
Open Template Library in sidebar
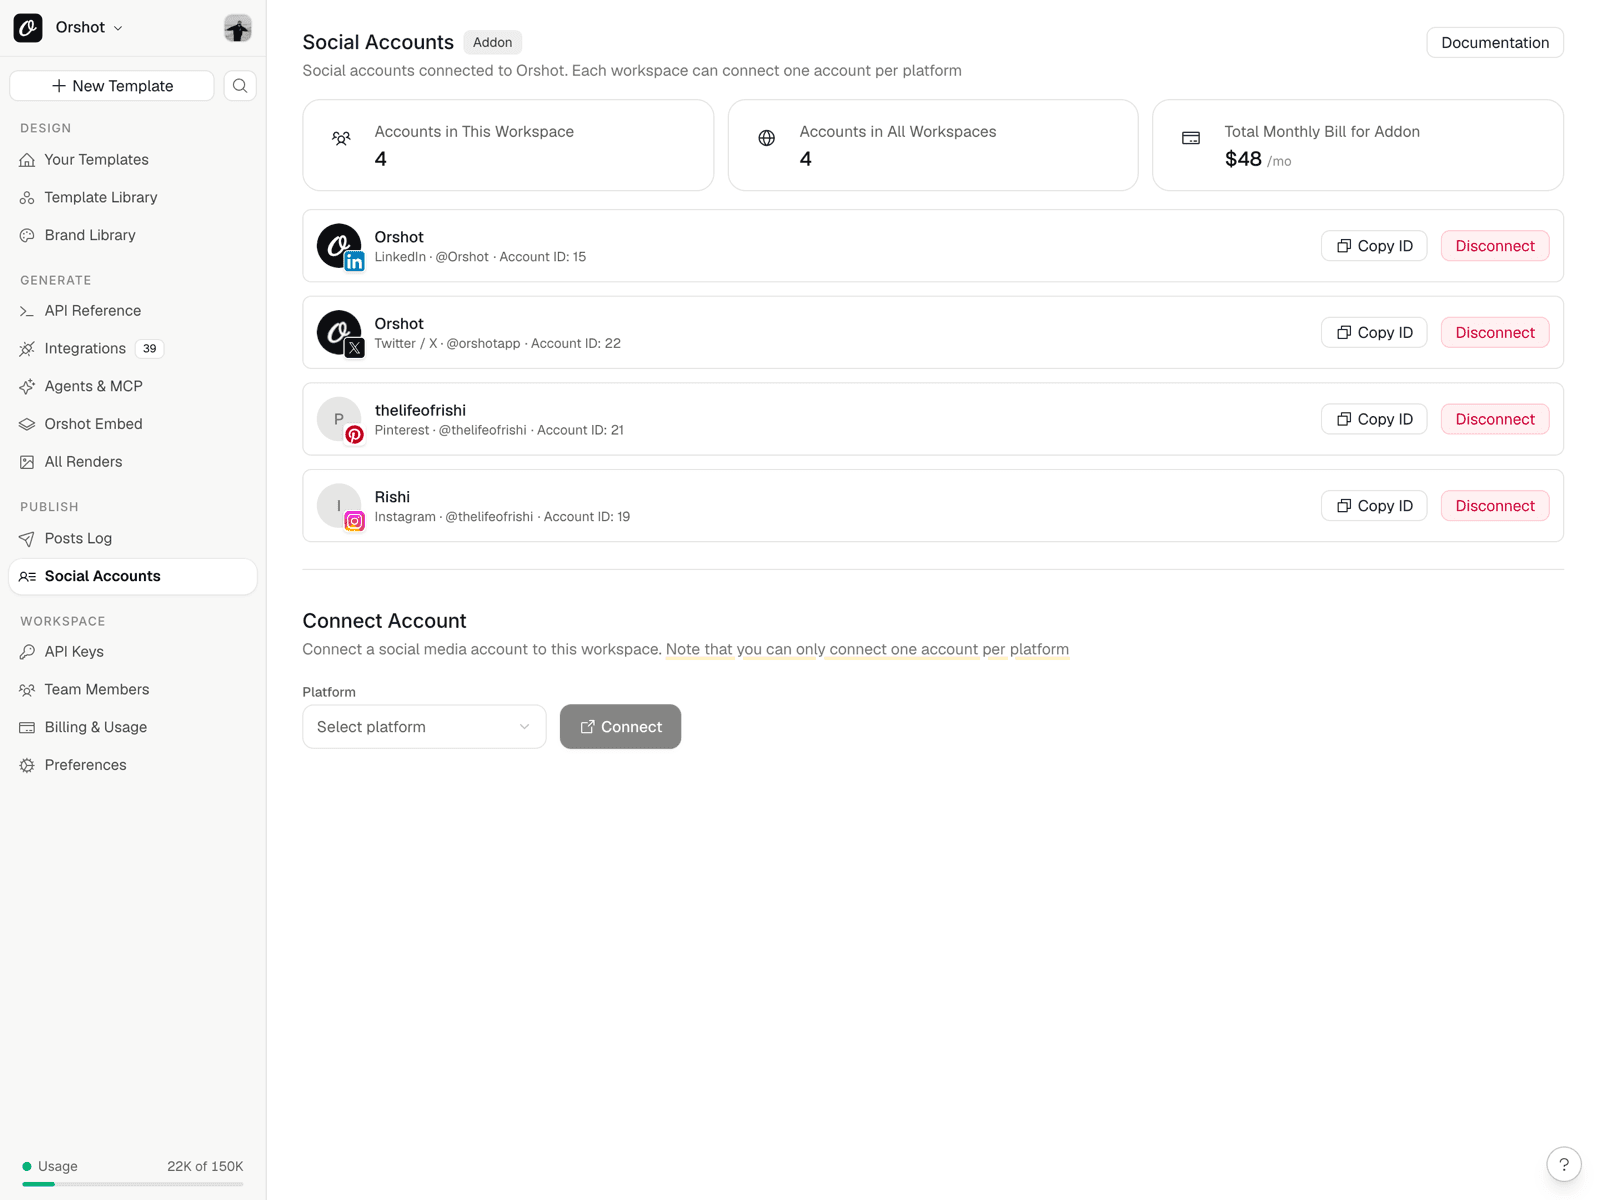133,198
